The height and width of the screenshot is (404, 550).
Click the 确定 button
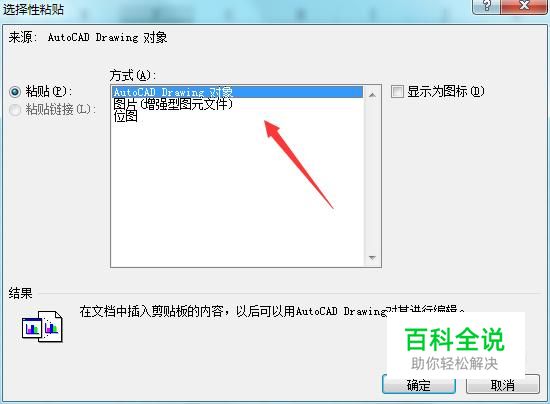coord(419,384)
